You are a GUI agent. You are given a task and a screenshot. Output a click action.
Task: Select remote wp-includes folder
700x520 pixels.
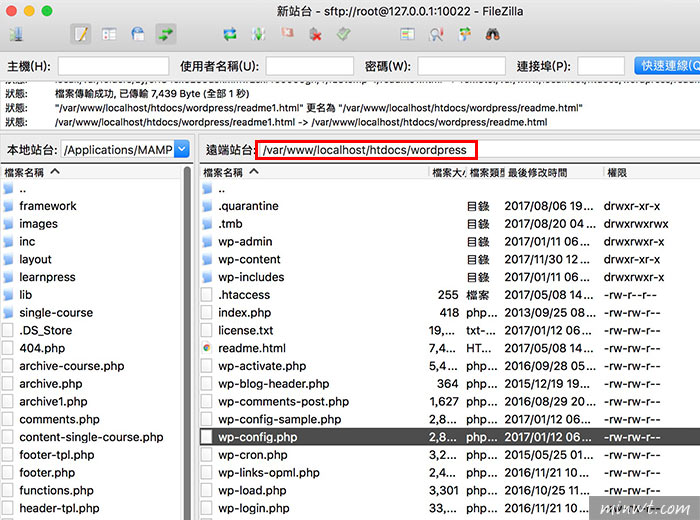point(251,277)
